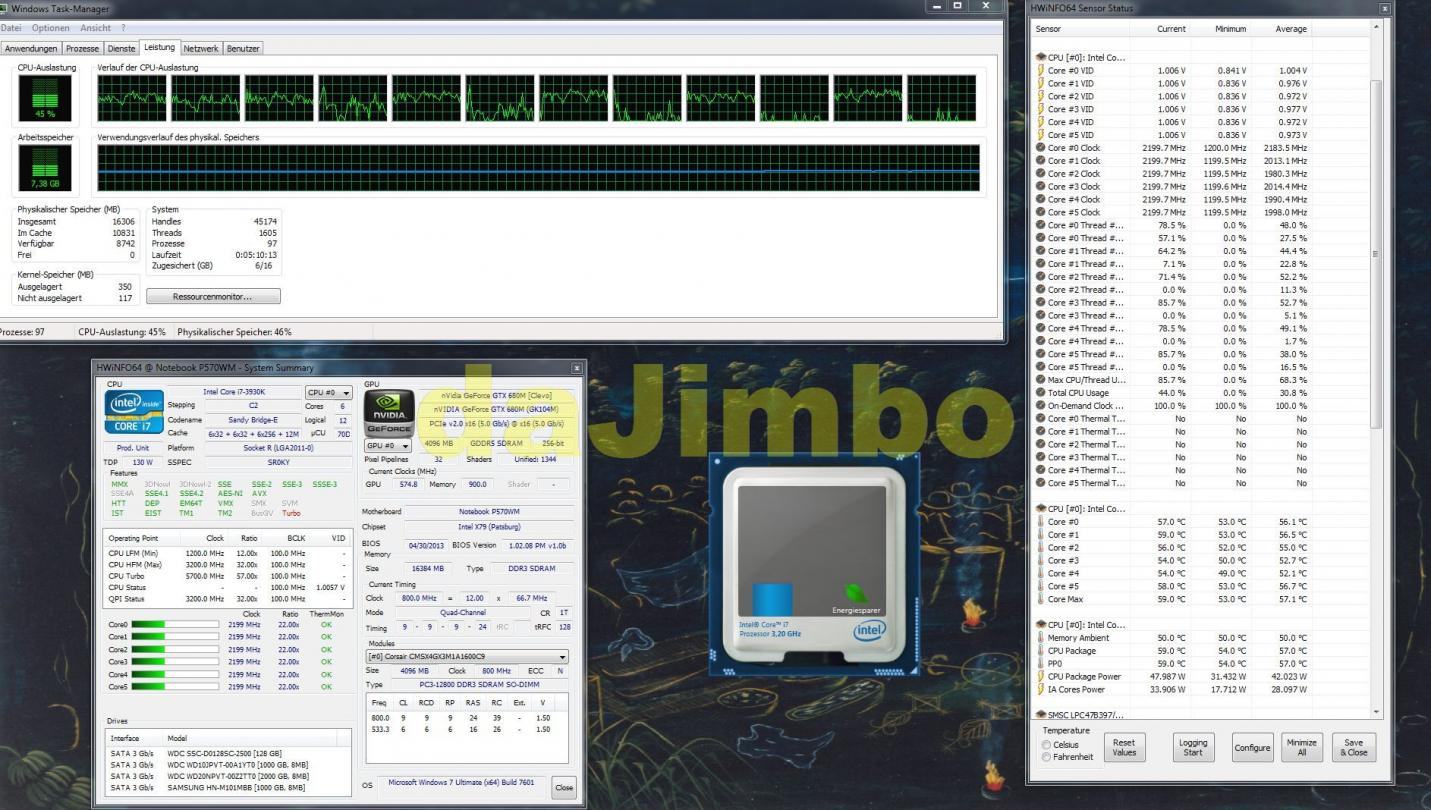Screen dimensions: 1431x810
Task: Click the Reset Values button
Action: tap(1124, 747)
